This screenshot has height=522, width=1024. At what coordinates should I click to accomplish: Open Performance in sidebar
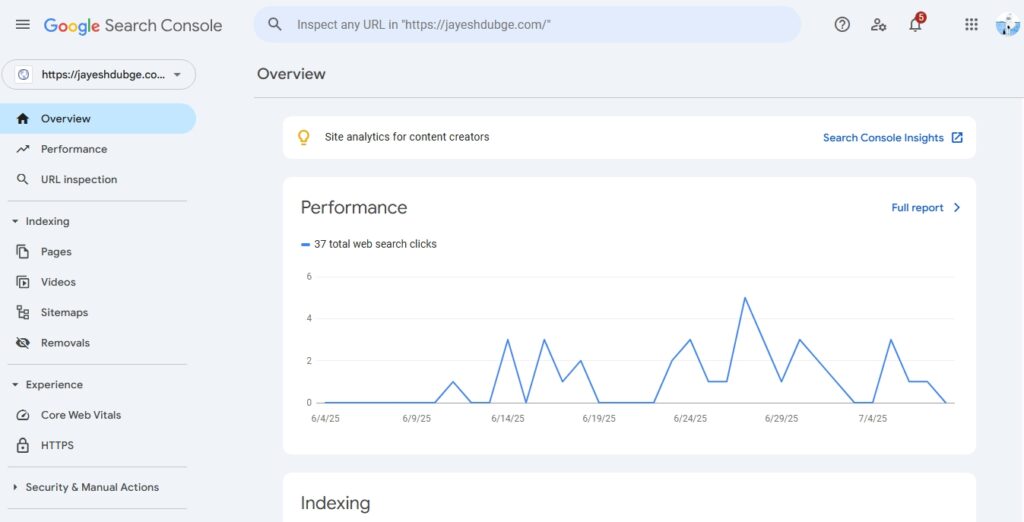[x=98, y=149]
